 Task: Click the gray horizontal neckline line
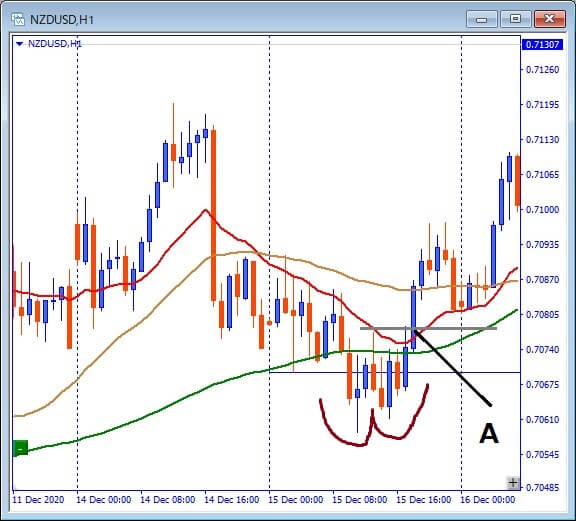(x=428, y=328)
